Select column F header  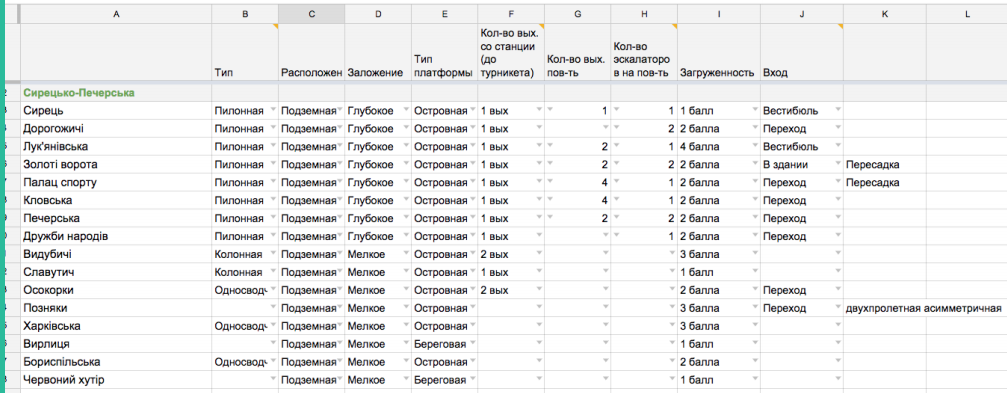pyautogui.click(x=511, y=13)
